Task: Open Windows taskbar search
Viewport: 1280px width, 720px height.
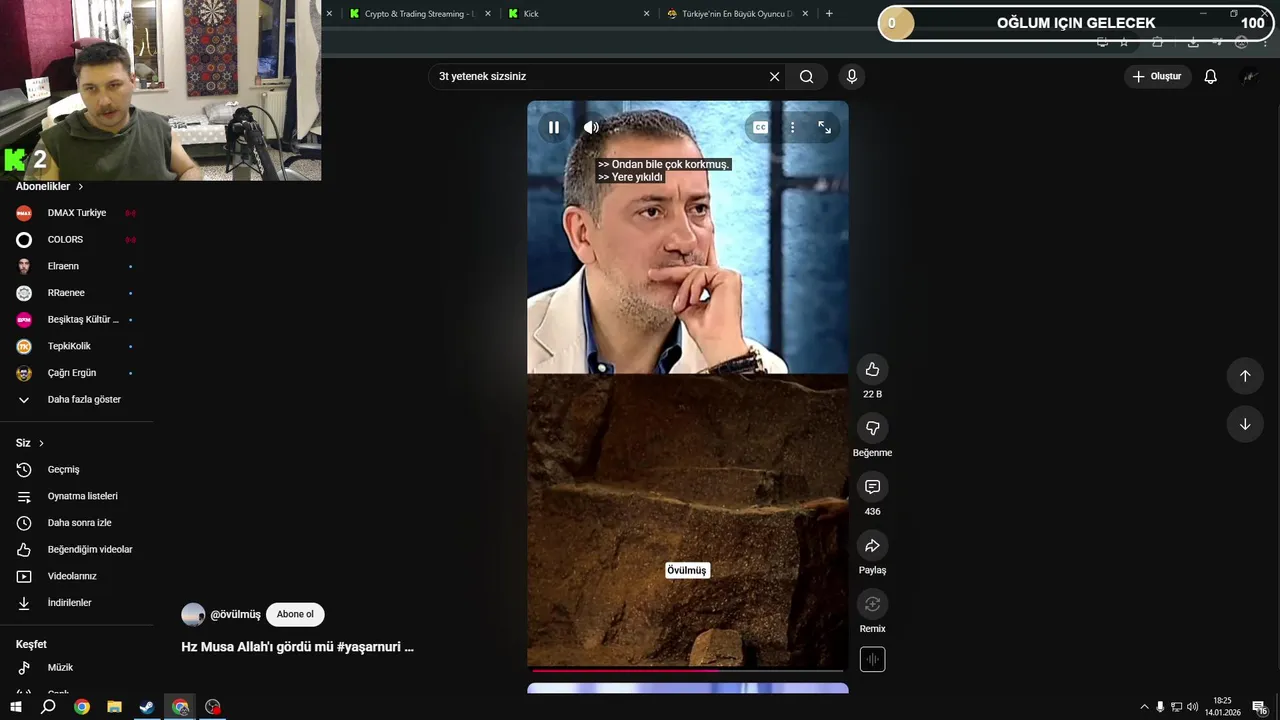Action: pyautogui.click(x=48, y=707)
